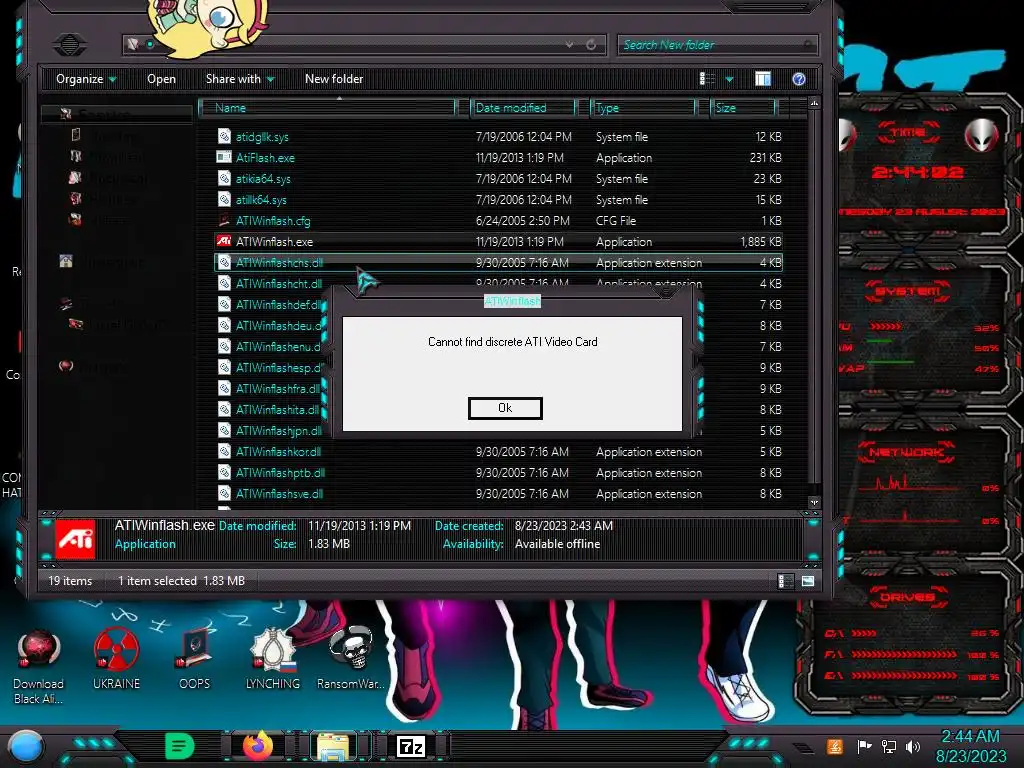Sort files by Date modified column
This screenshot has height=768, width=1024.
pos(522,108)
